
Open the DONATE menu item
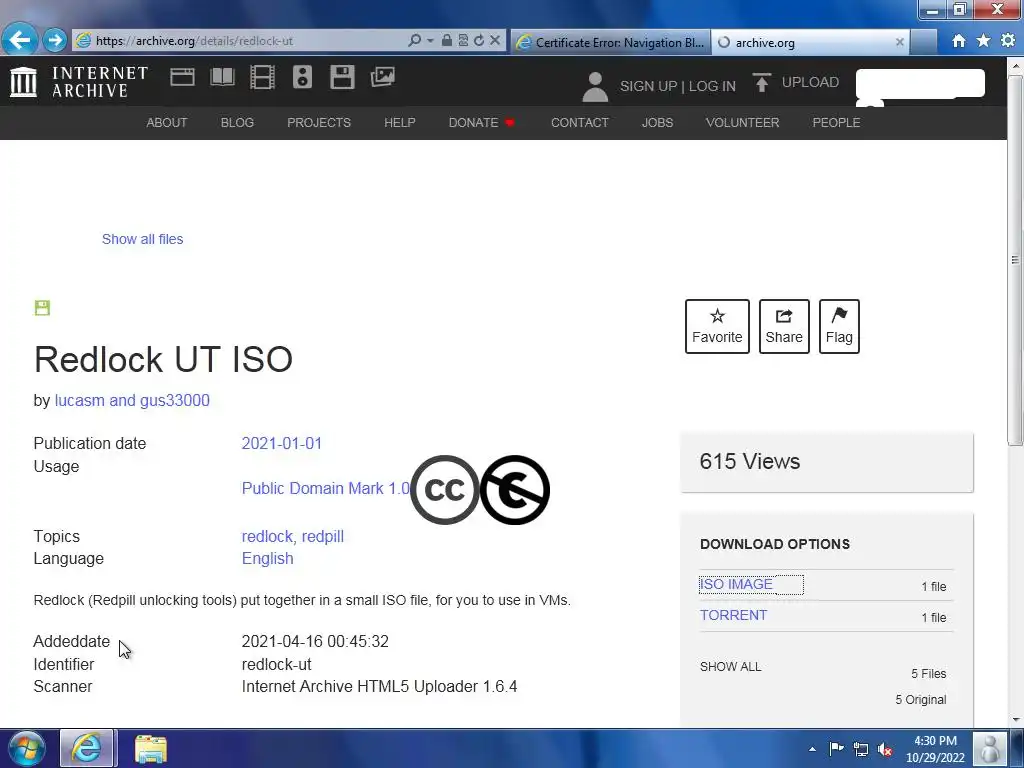pos(481,123)
